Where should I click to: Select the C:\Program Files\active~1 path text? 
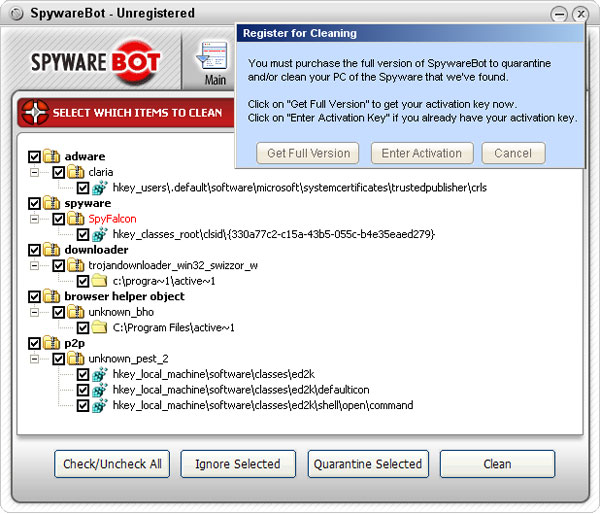173,328
